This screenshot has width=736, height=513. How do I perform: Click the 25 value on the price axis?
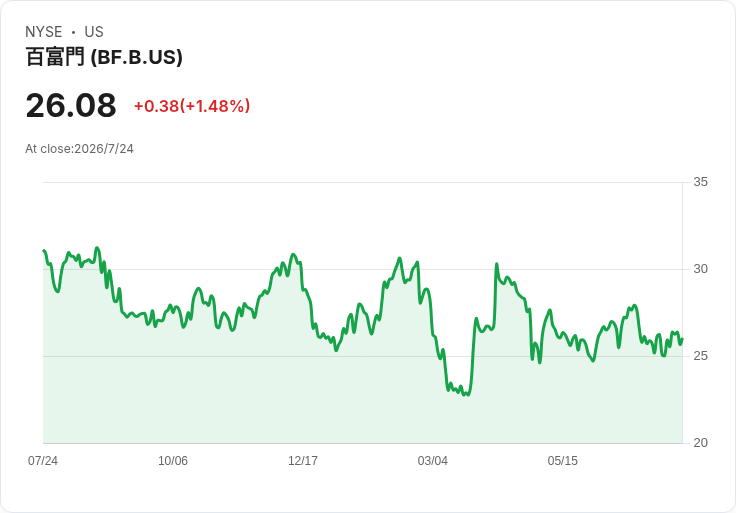[x=700, y=356]
